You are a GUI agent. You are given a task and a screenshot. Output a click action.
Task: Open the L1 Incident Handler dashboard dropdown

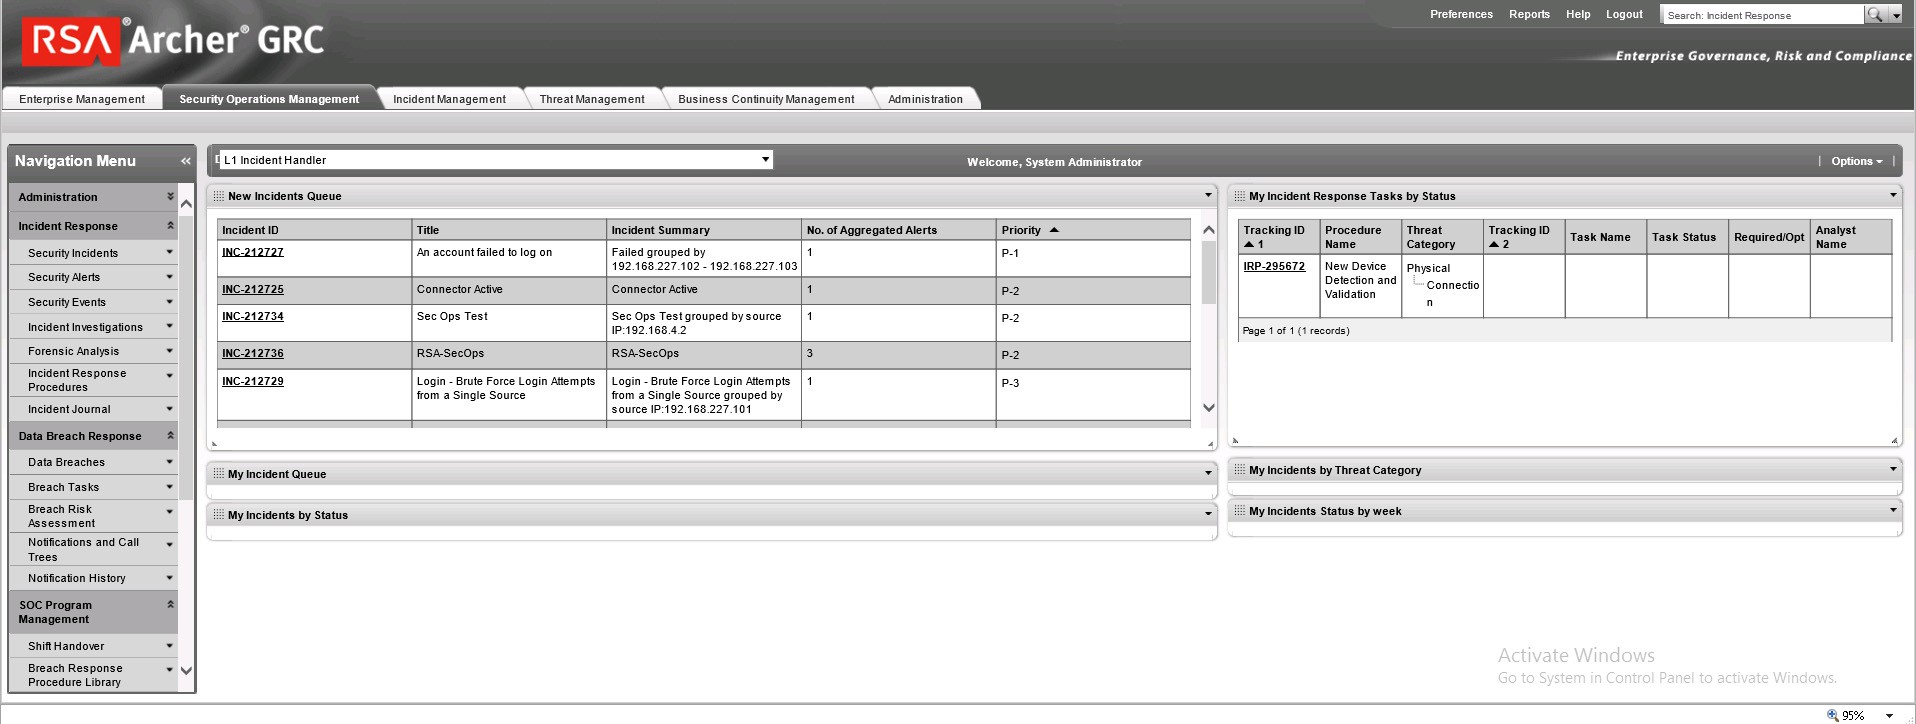[765, 160]
